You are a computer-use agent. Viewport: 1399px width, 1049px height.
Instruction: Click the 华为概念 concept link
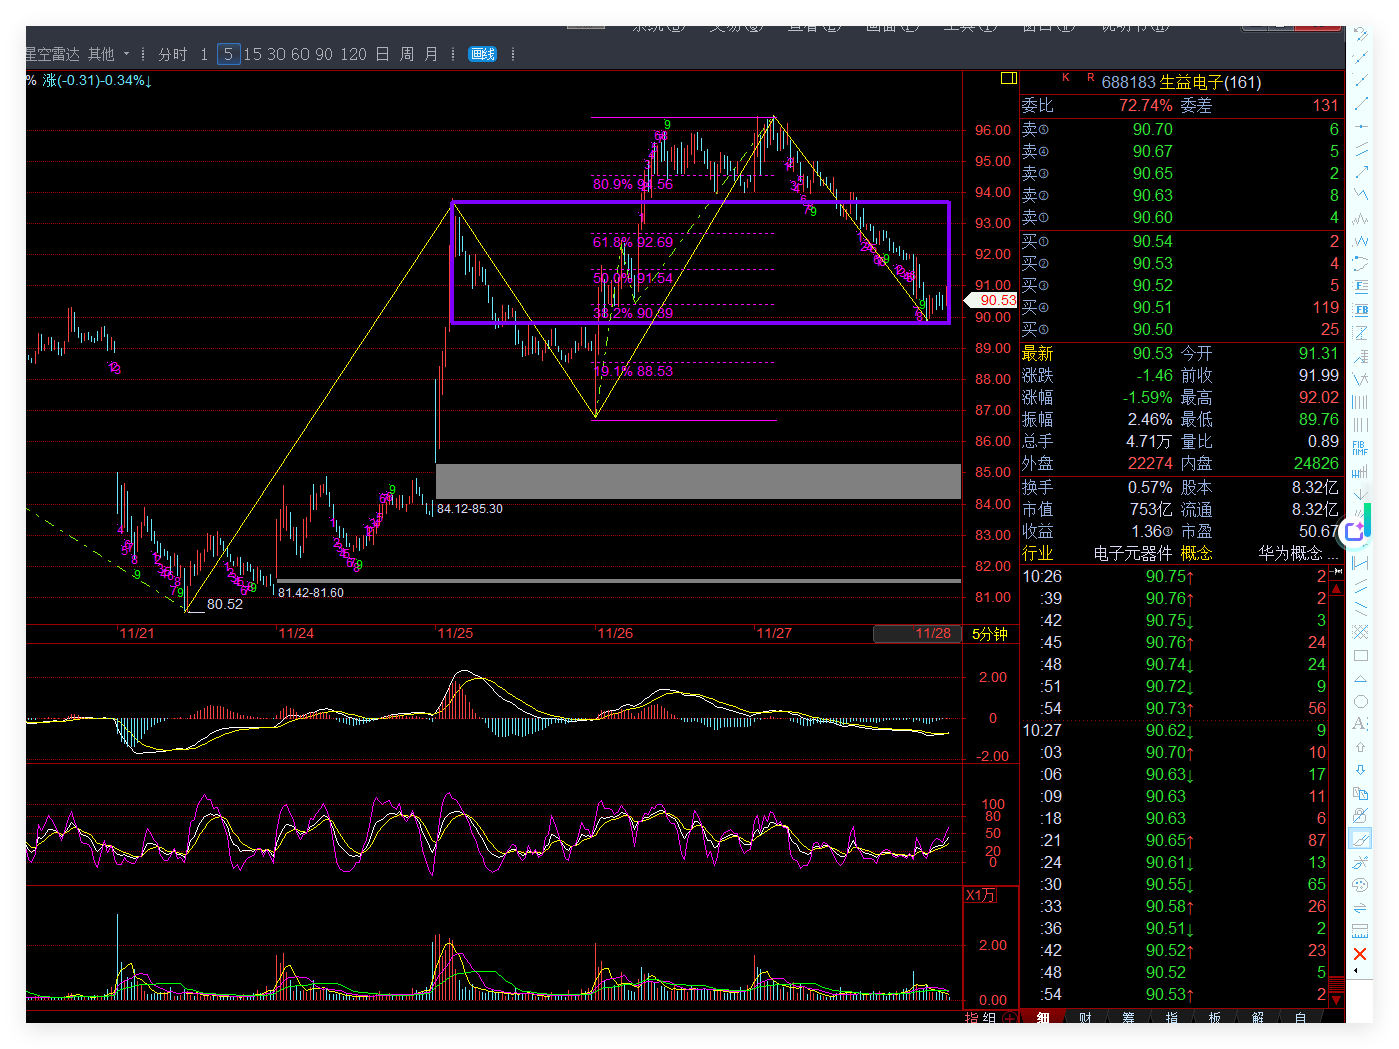click(x=1290, y=553)
